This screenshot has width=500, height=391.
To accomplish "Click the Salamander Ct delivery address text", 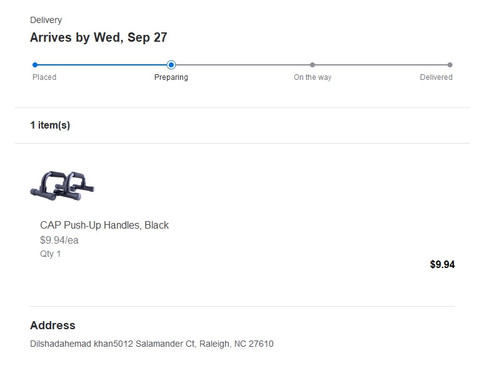I will pos(152,344).
